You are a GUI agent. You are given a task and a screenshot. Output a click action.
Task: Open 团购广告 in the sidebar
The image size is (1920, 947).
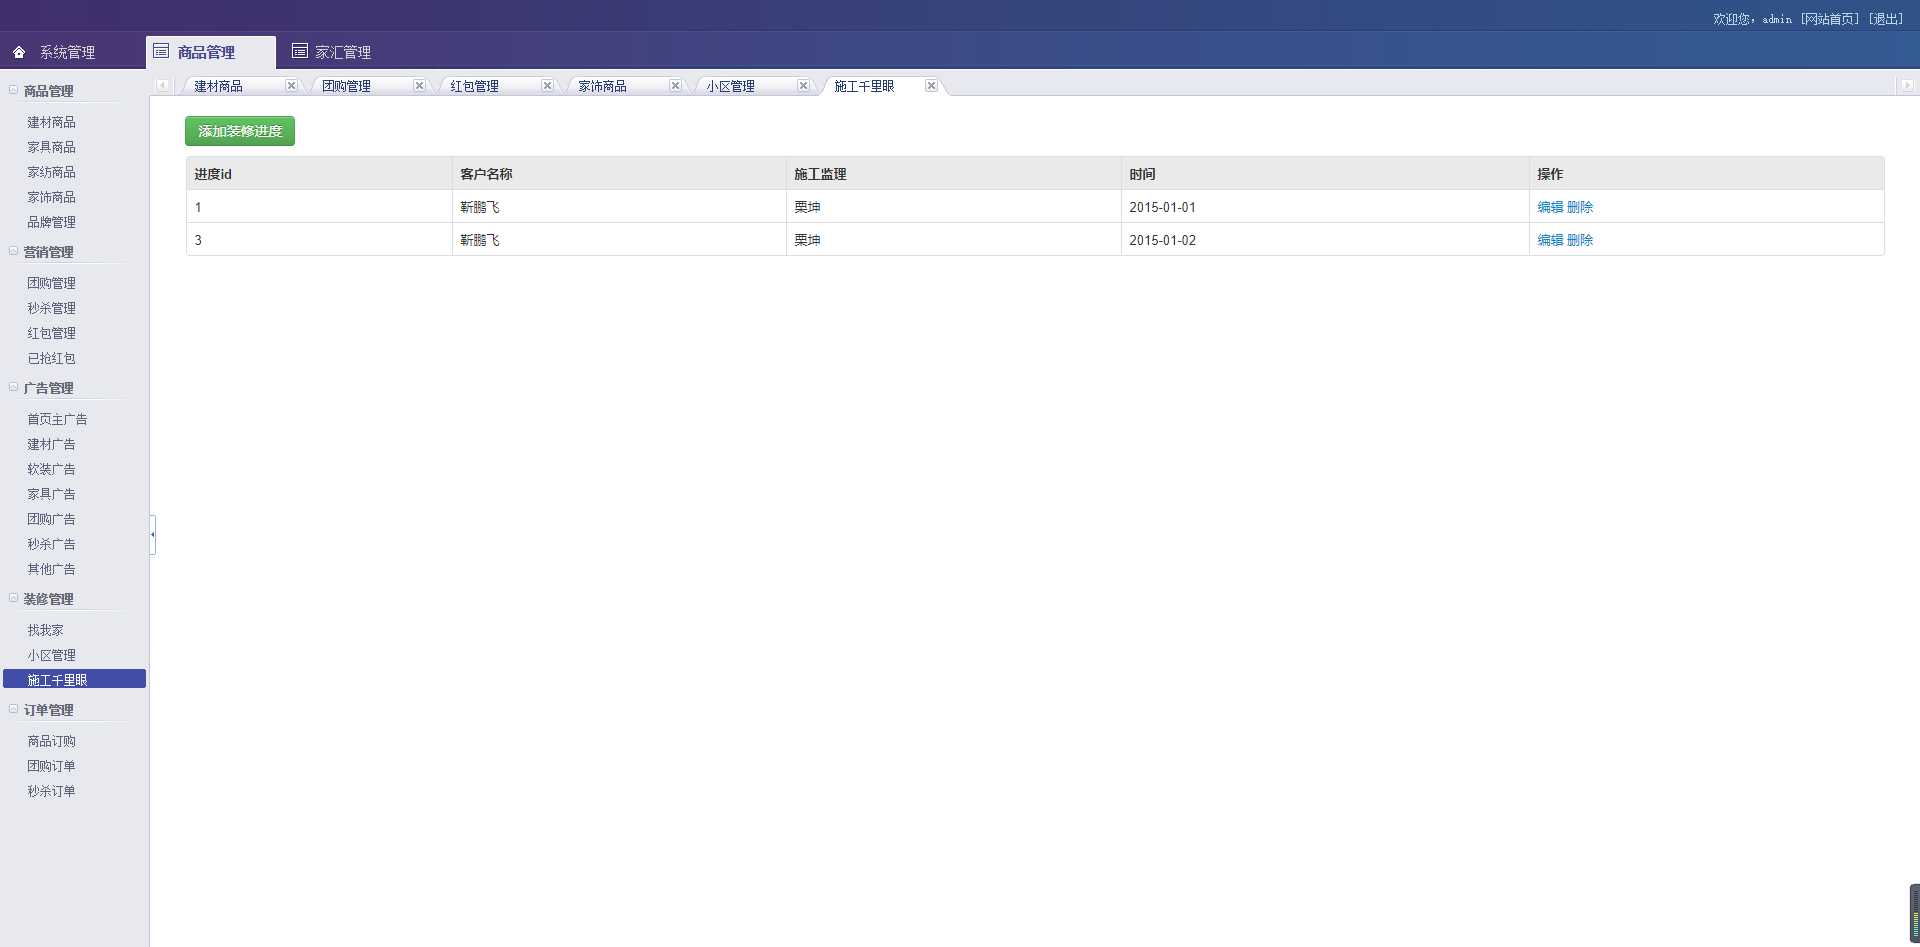(x=51, y=519)
